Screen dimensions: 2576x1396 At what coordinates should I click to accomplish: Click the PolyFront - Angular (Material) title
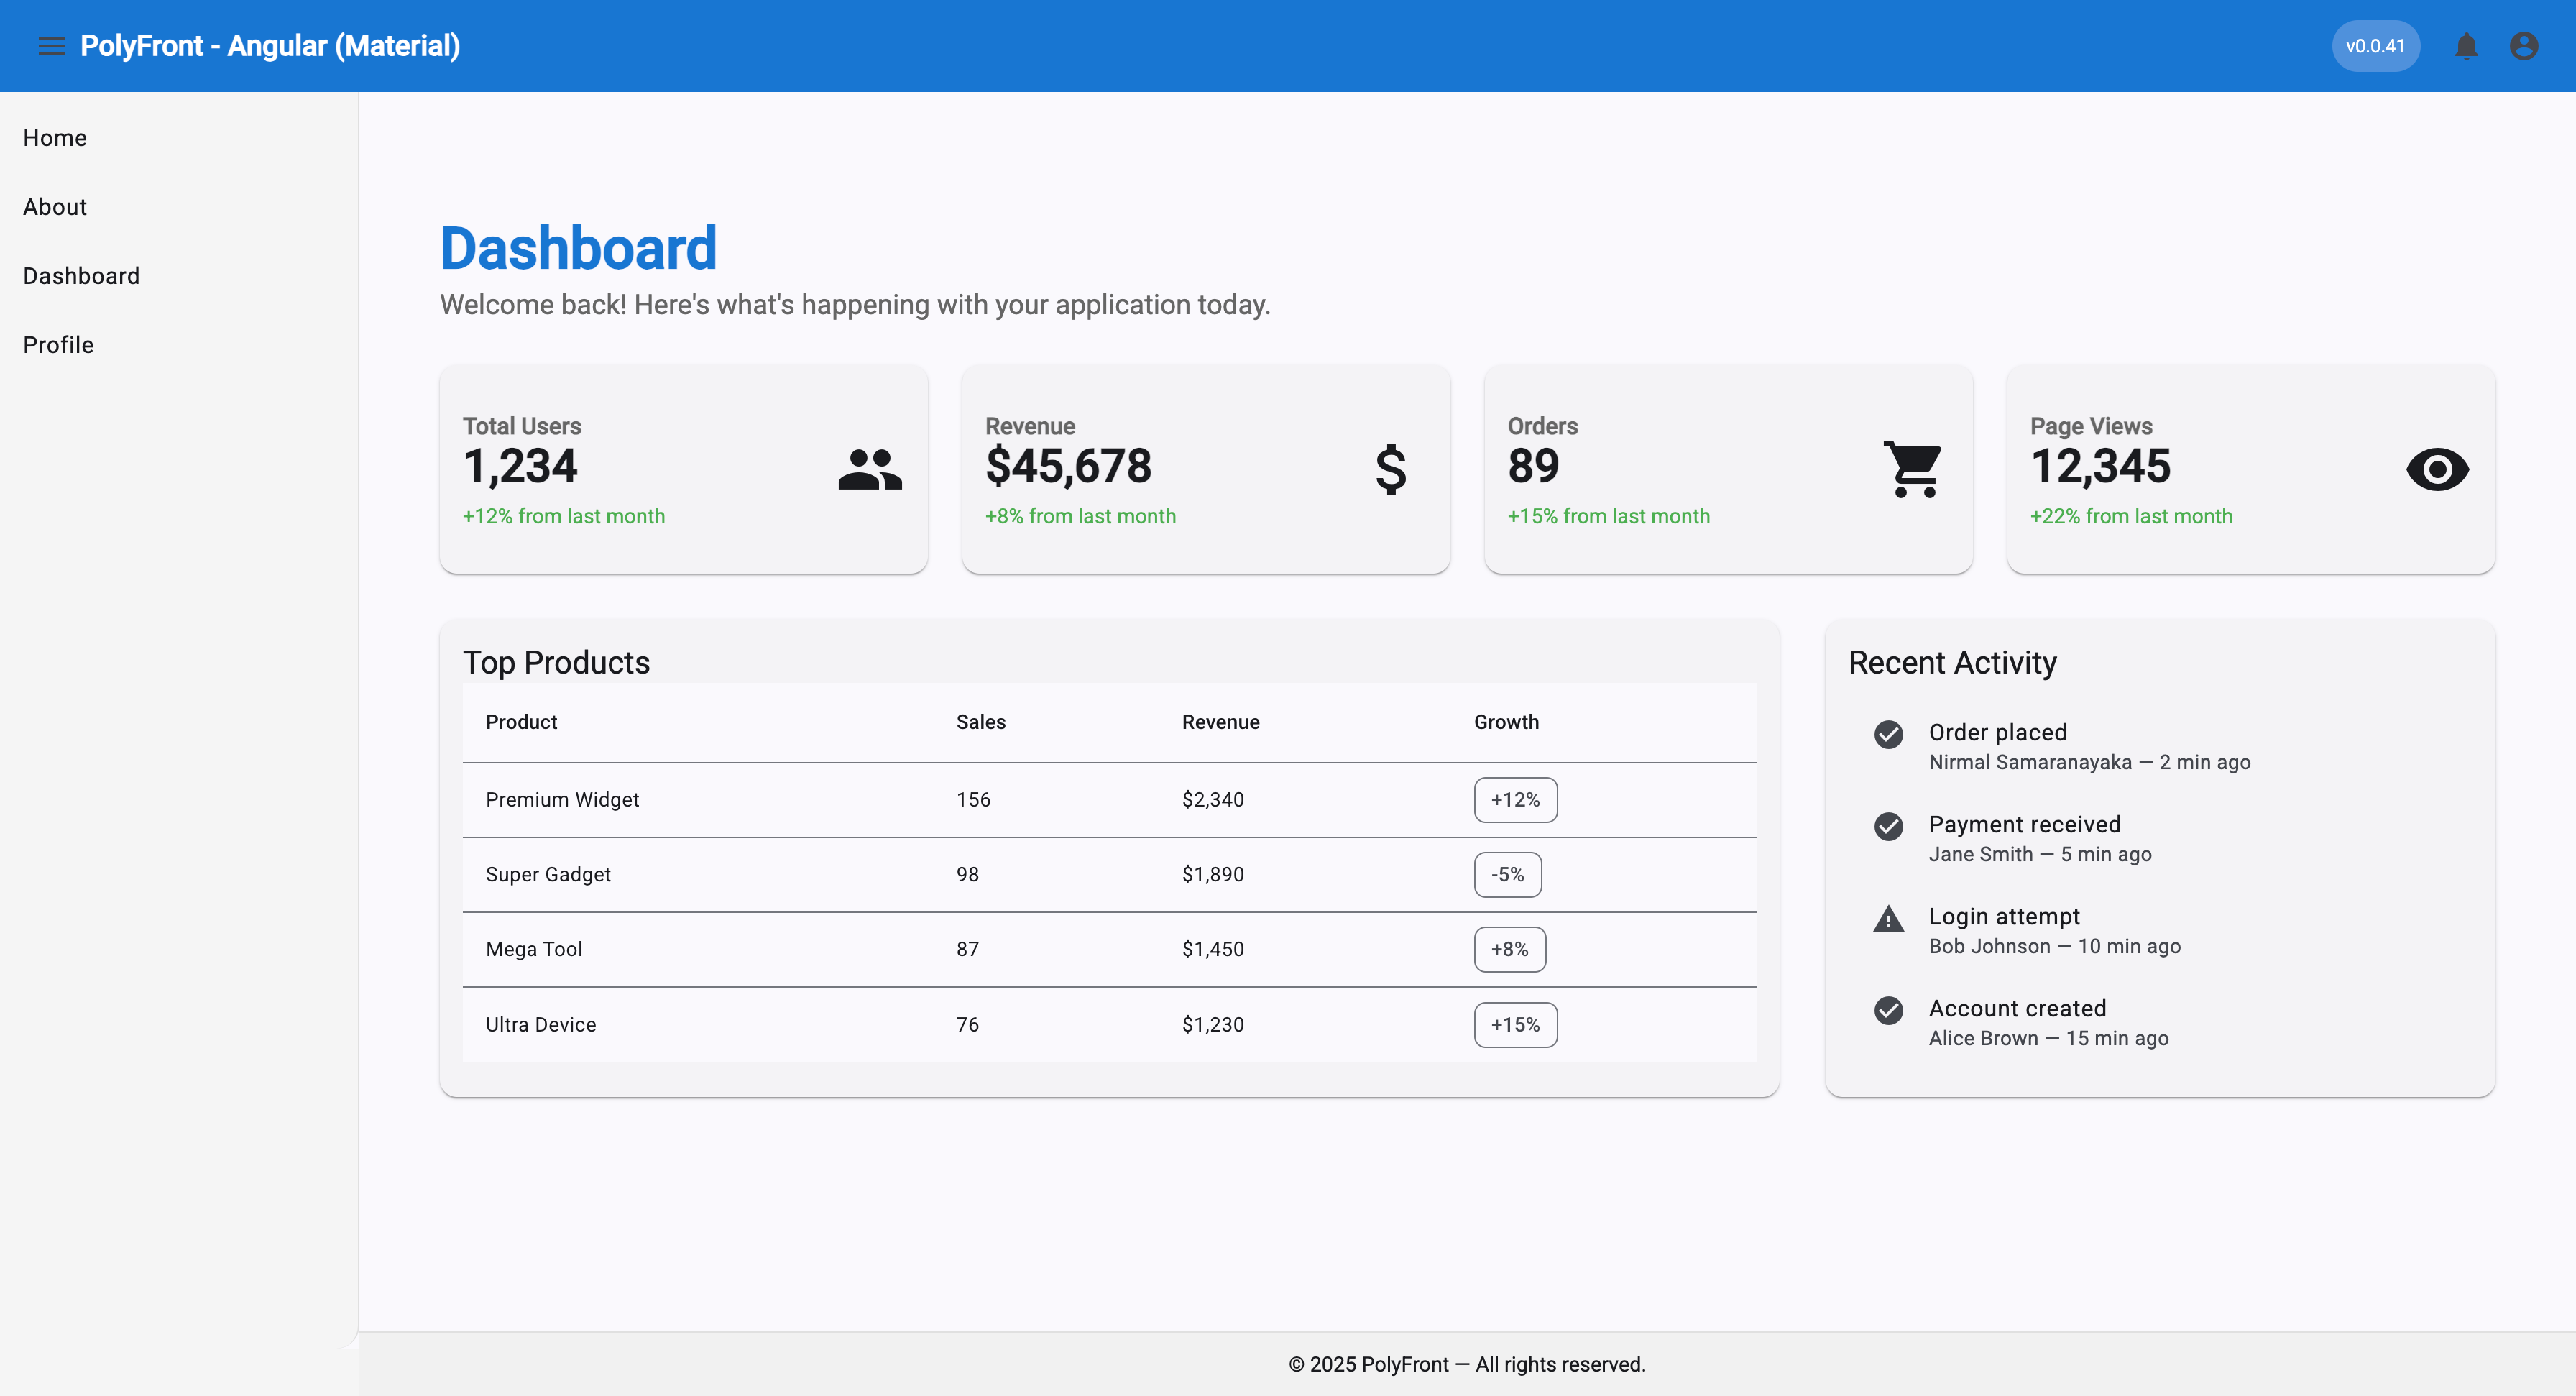(x=270, y=46)
